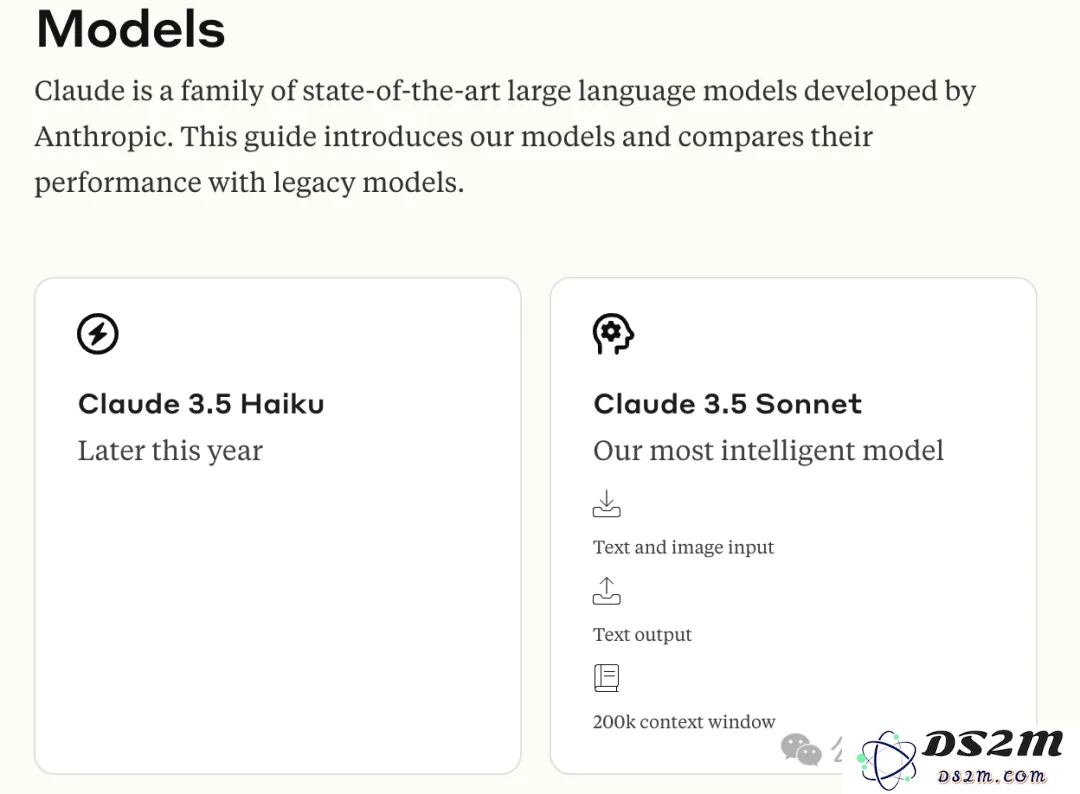This screenshot has height=794, width=1080.
Task: Select "Our most intelligent model" description
Action: 768,450
